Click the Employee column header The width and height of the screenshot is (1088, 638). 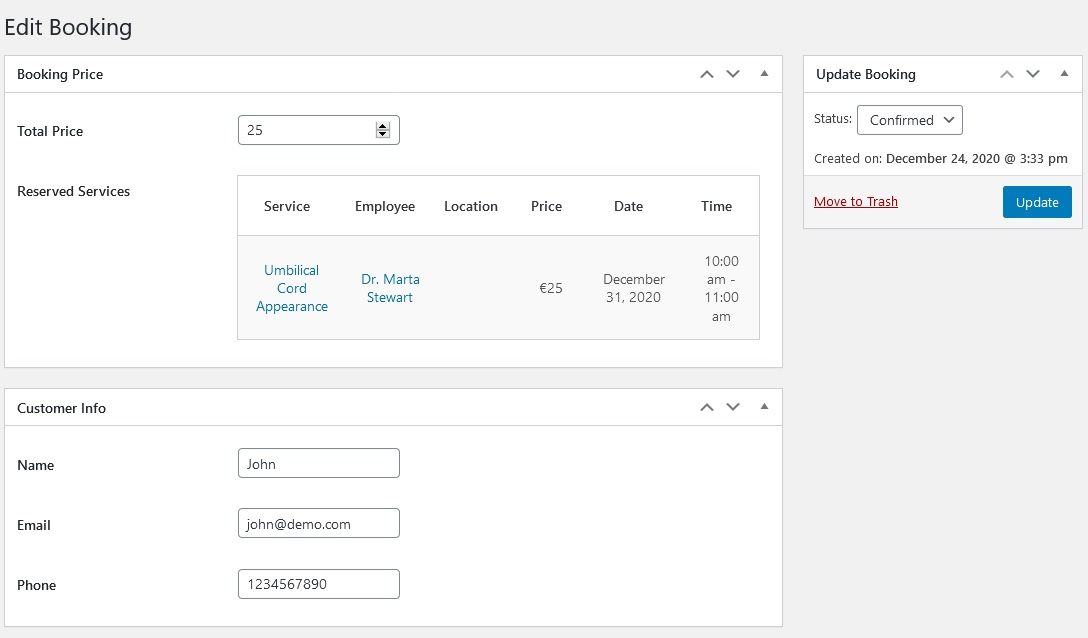[x=384, y=206]
